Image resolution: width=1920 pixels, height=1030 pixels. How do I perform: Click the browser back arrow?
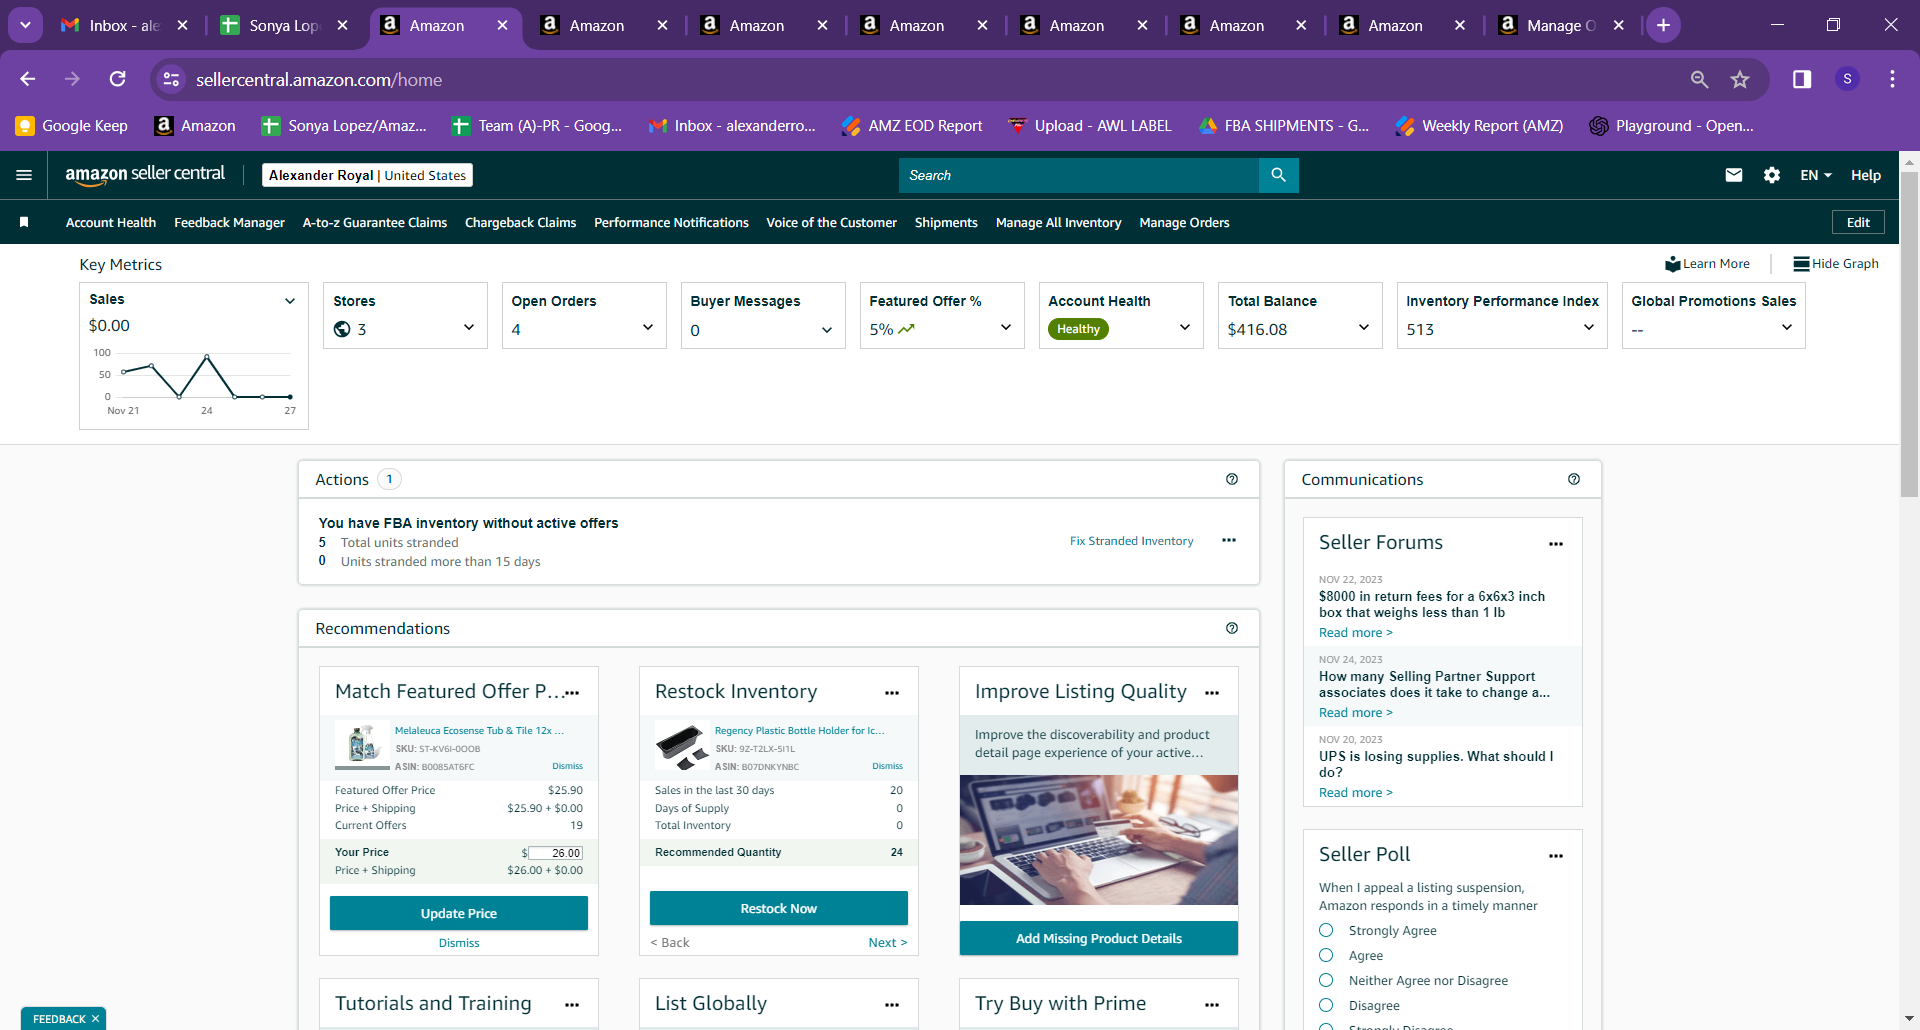[x=28, y=79]
